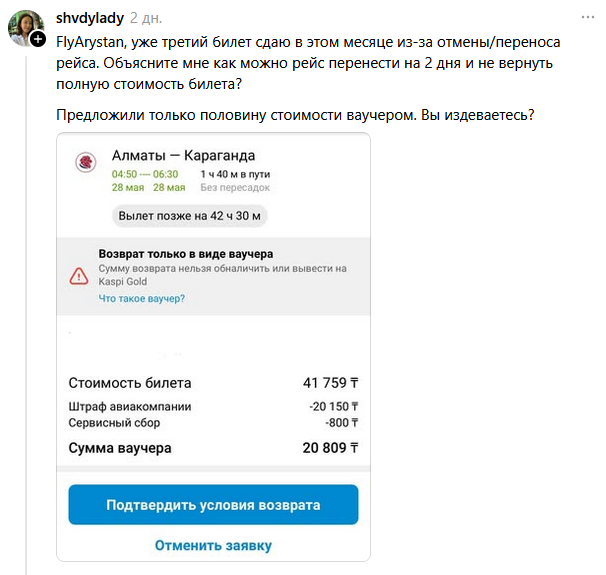This screenshot has height=575, width=606.
Task: Click the plus follow badge on avatar
Action: [37, 41]
